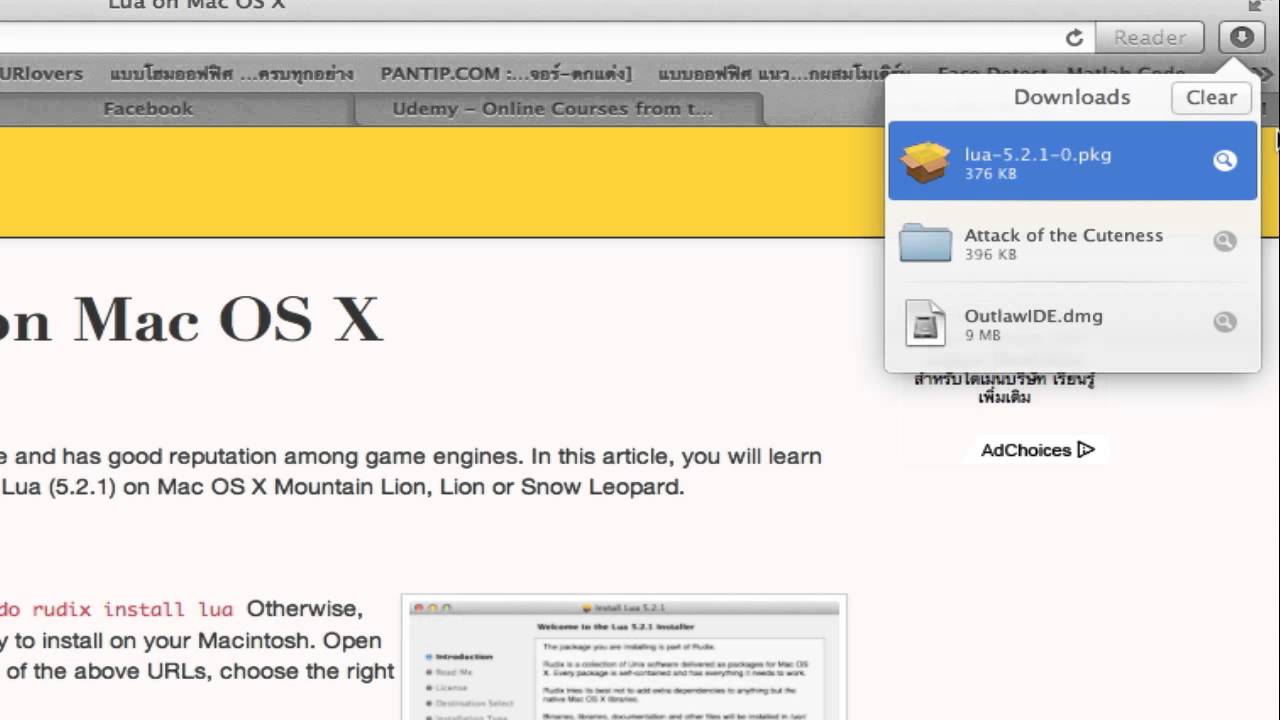Open the PANTIP.COM bookmark
The width and height of the screenshot is (1280, 720).
pyautogui.click(x=506, y=74)
